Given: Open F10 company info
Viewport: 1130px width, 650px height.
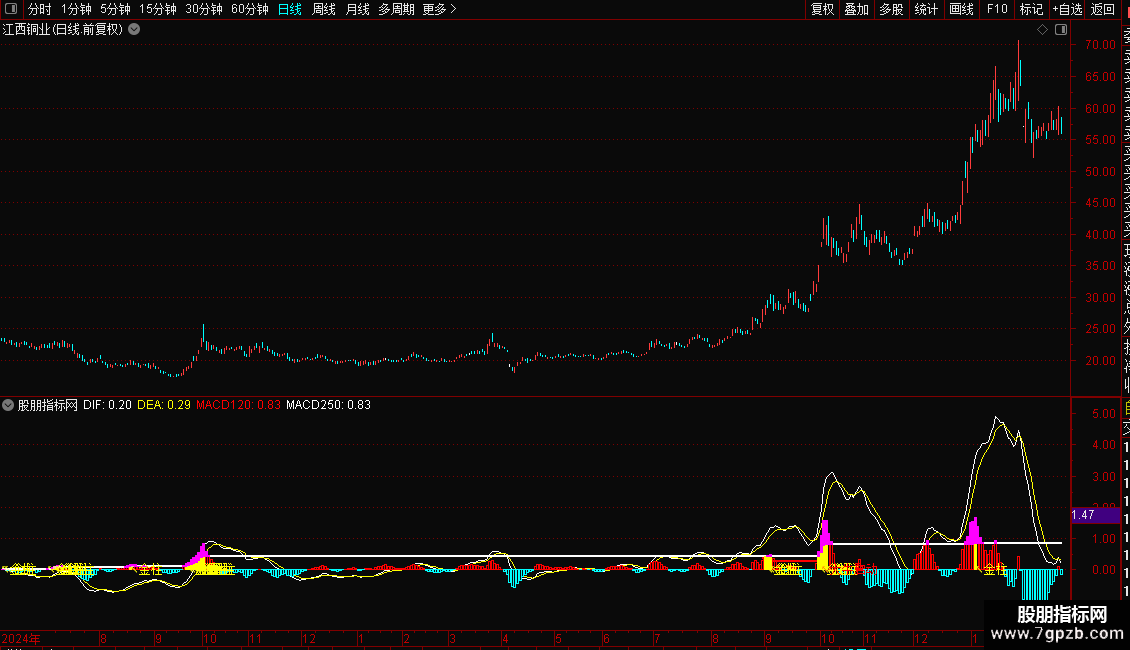Looking at the screenshot, I should (997, 9).
